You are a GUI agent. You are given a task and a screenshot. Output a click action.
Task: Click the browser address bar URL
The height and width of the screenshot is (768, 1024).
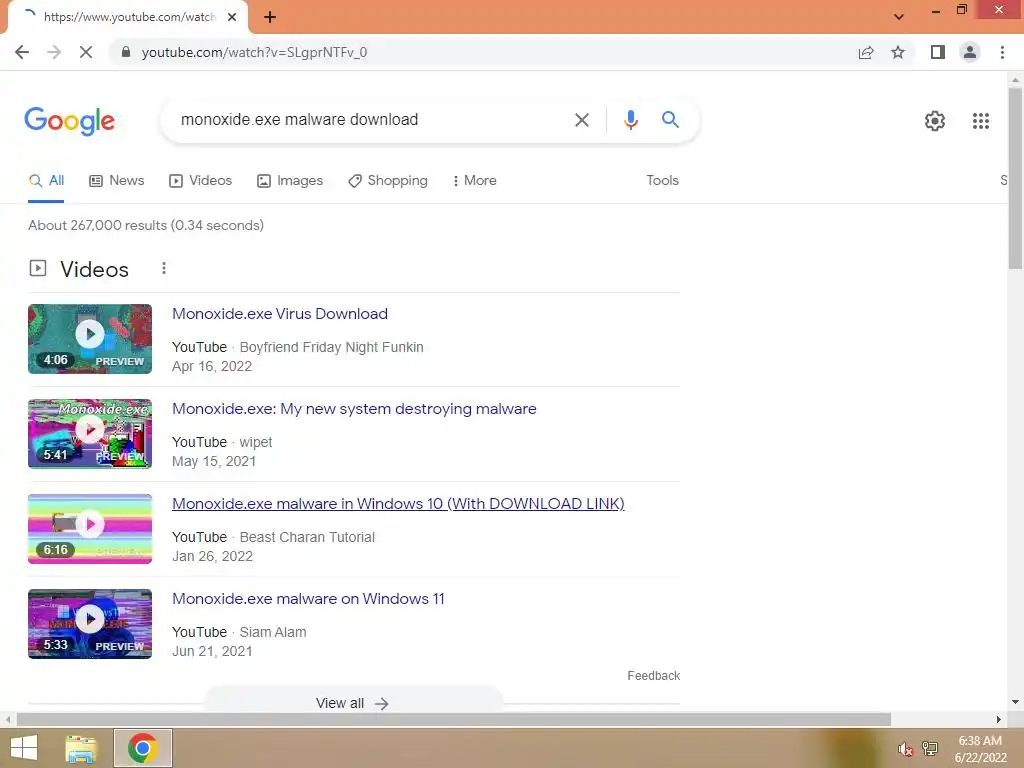(x=254, y=52)
